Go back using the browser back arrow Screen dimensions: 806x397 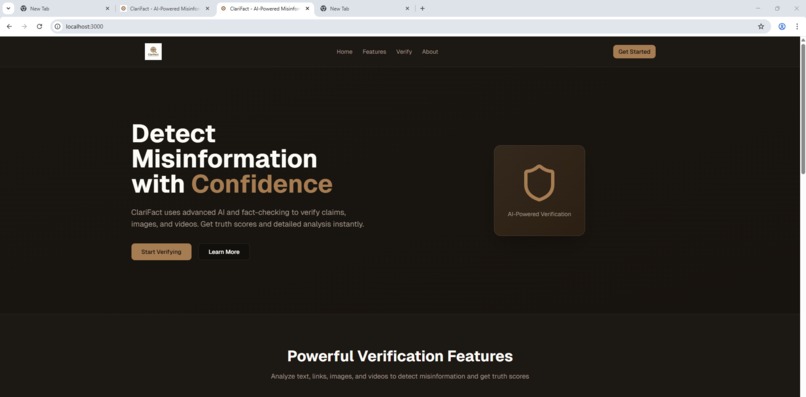(9, 26)
